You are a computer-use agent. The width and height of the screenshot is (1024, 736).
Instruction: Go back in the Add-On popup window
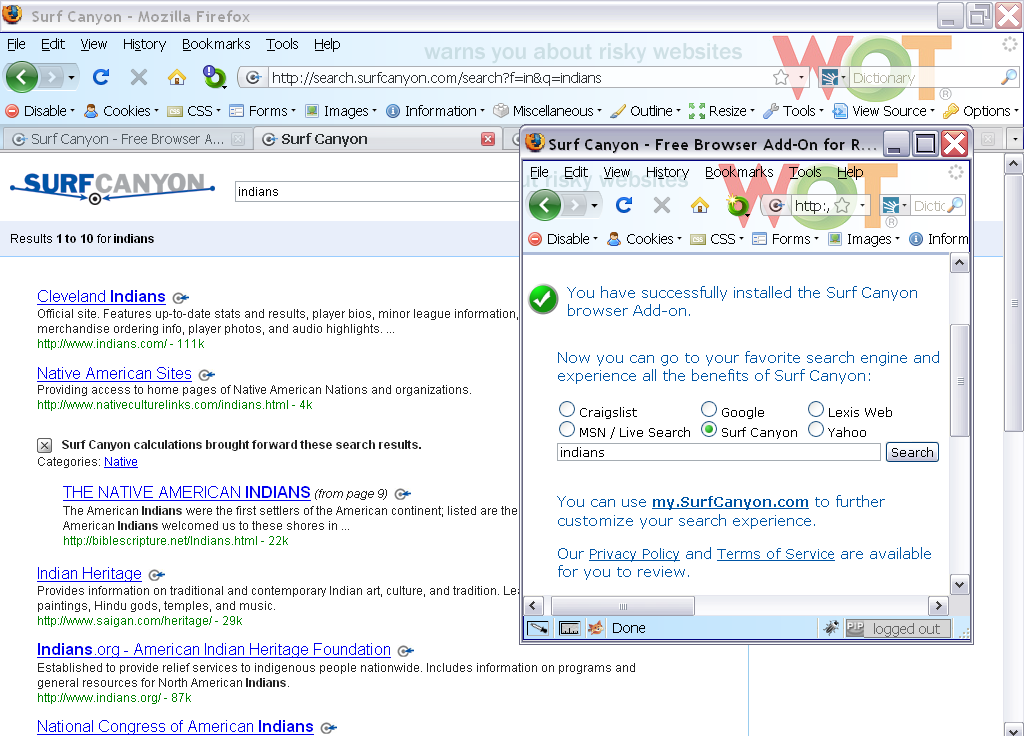point(545,206)
